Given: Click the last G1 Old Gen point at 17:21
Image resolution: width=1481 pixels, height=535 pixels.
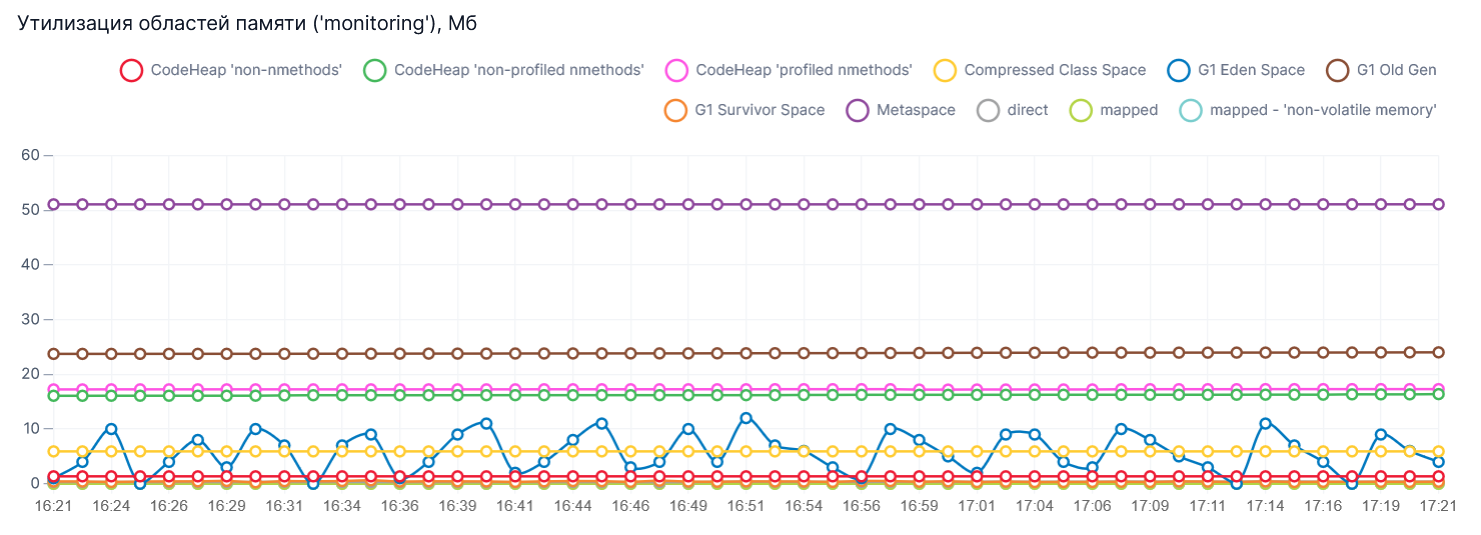Looking at the screenshot, I should [1438, 352].
